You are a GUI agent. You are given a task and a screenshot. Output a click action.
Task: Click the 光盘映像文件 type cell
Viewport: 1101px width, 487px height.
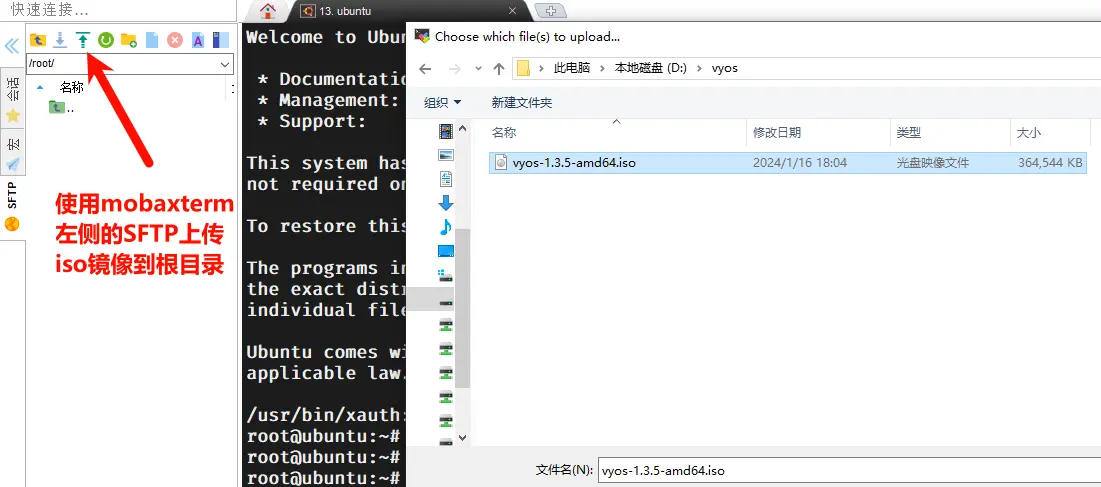coord(932,163)
